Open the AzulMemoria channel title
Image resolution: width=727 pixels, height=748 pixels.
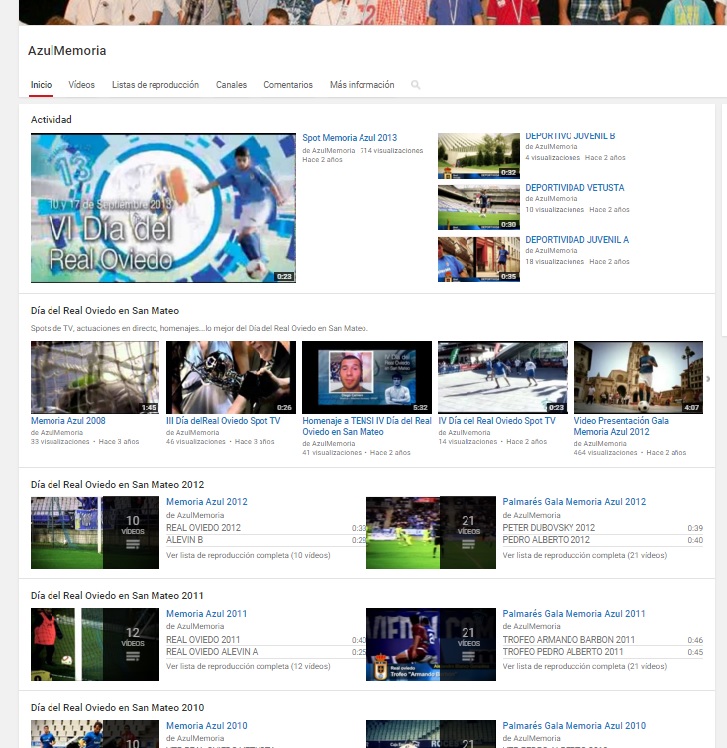(67, 51)
